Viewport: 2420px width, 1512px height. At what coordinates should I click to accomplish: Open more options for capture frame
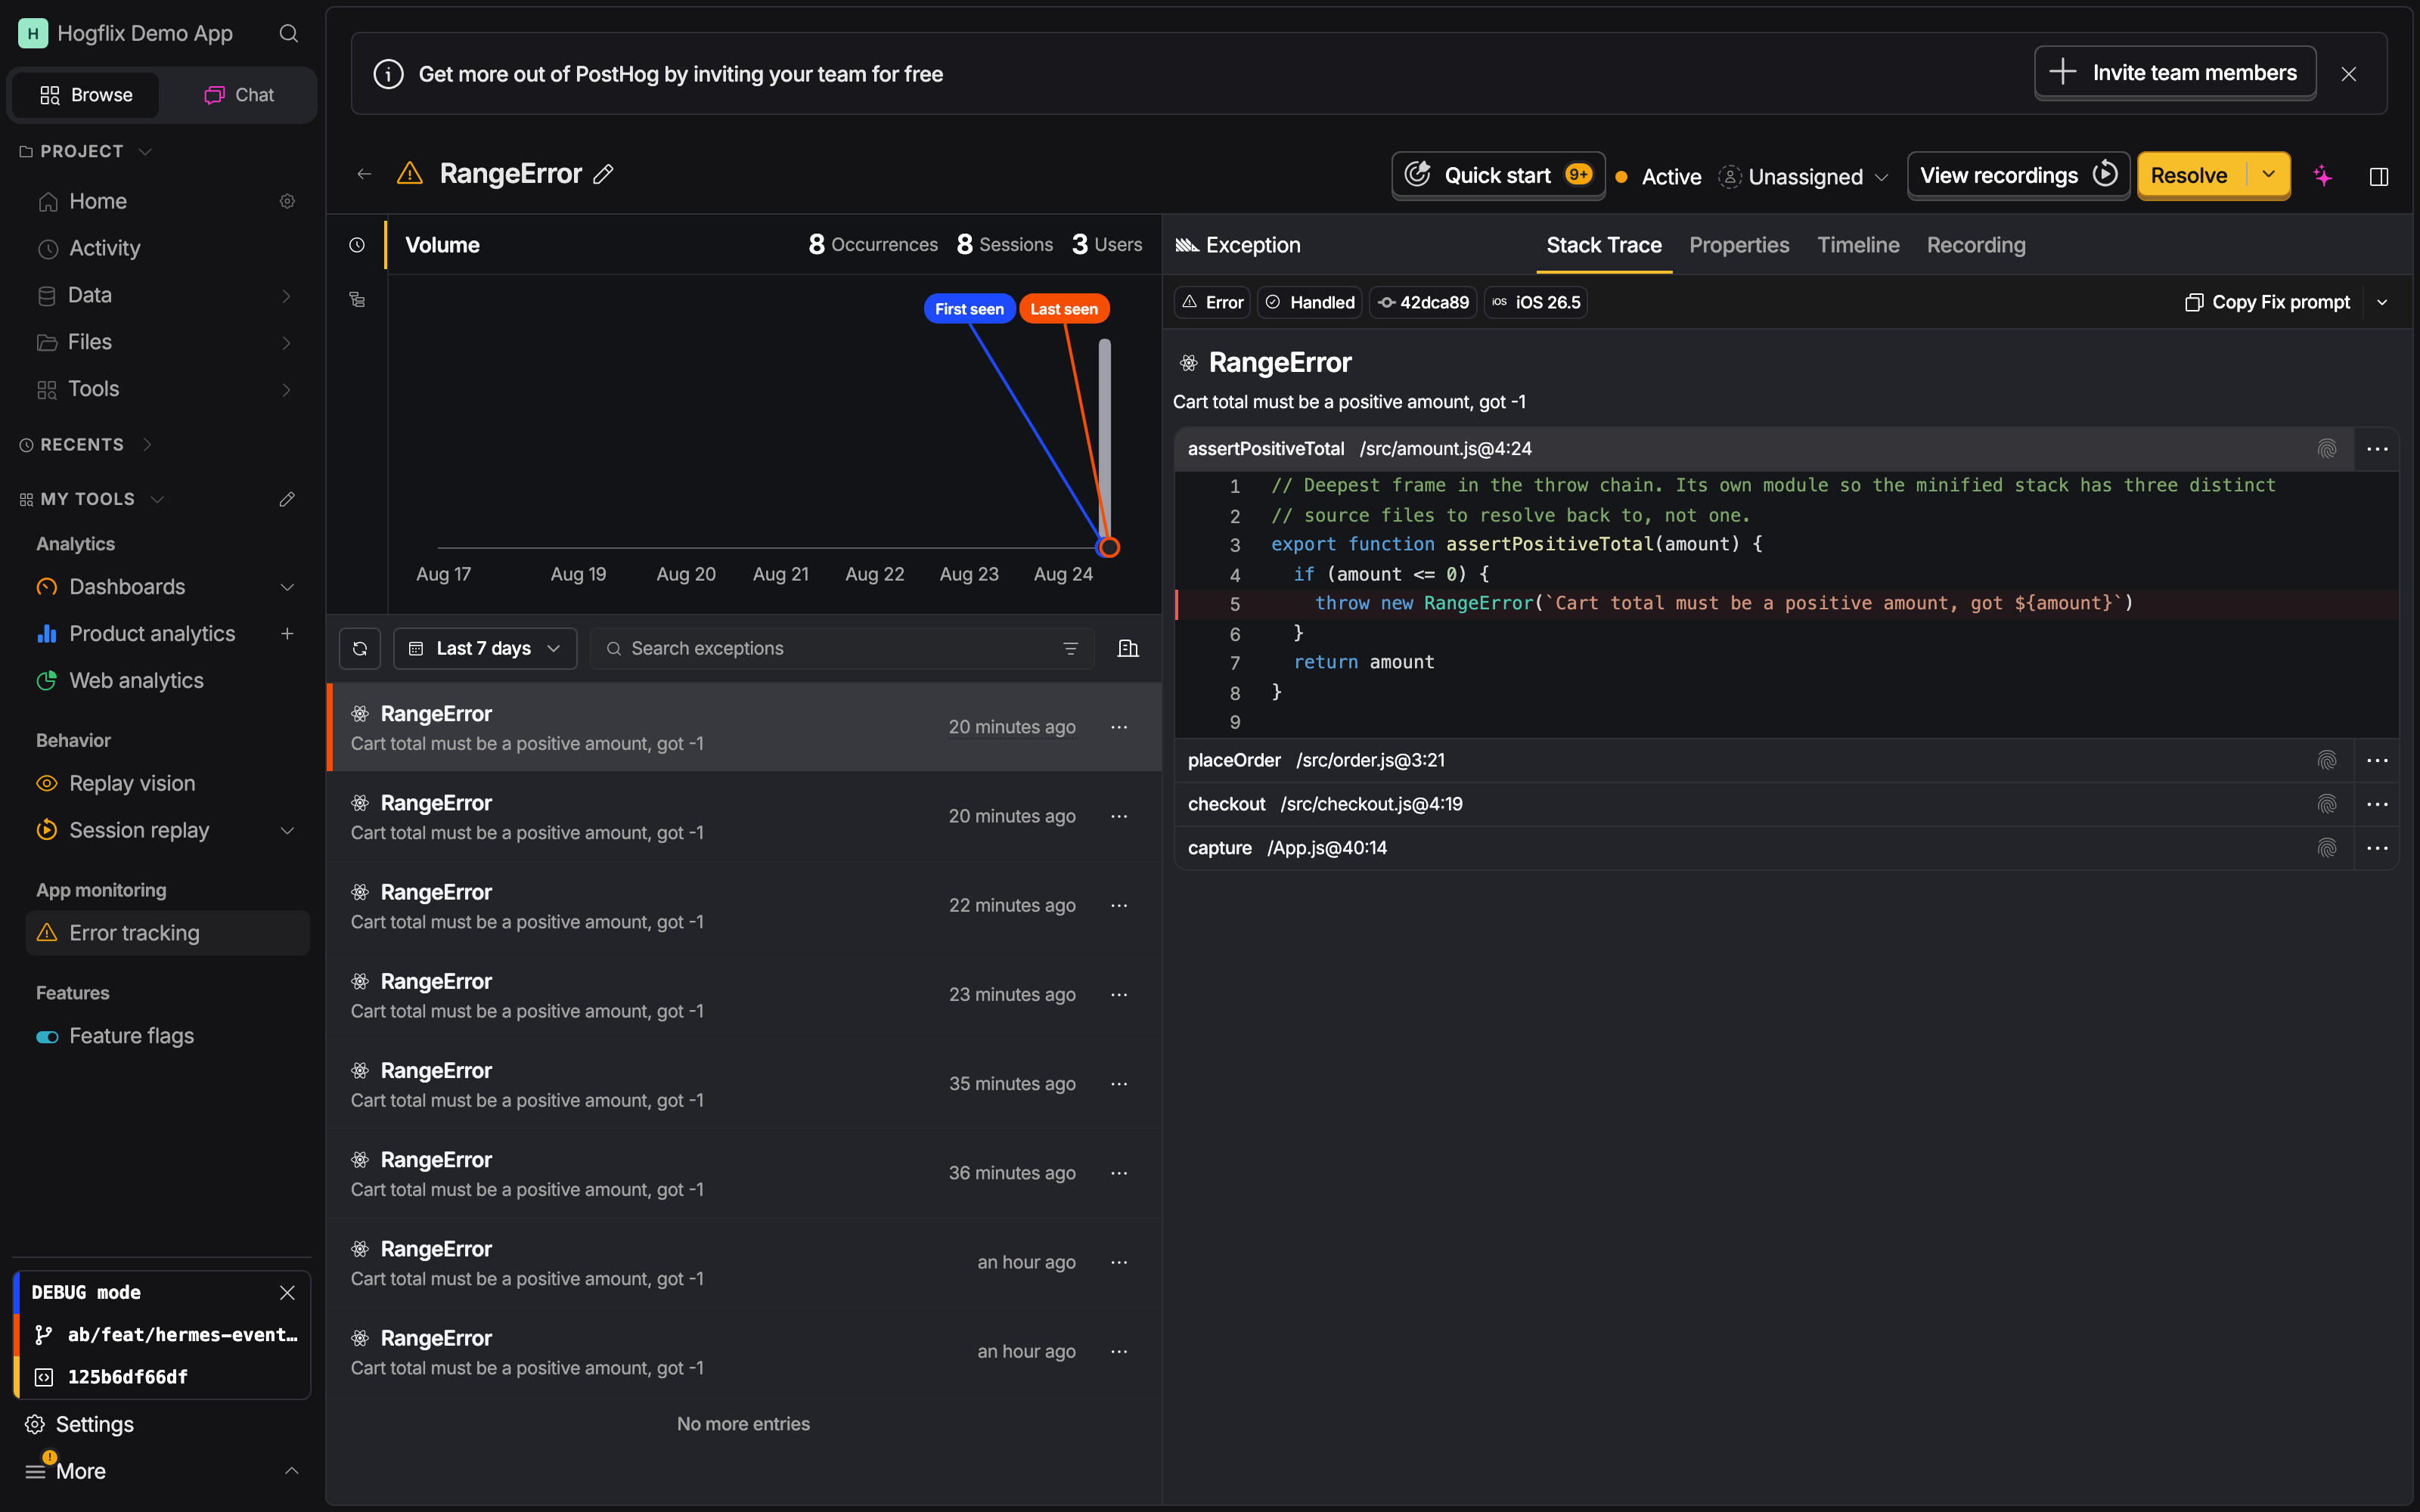point(2377,848)
